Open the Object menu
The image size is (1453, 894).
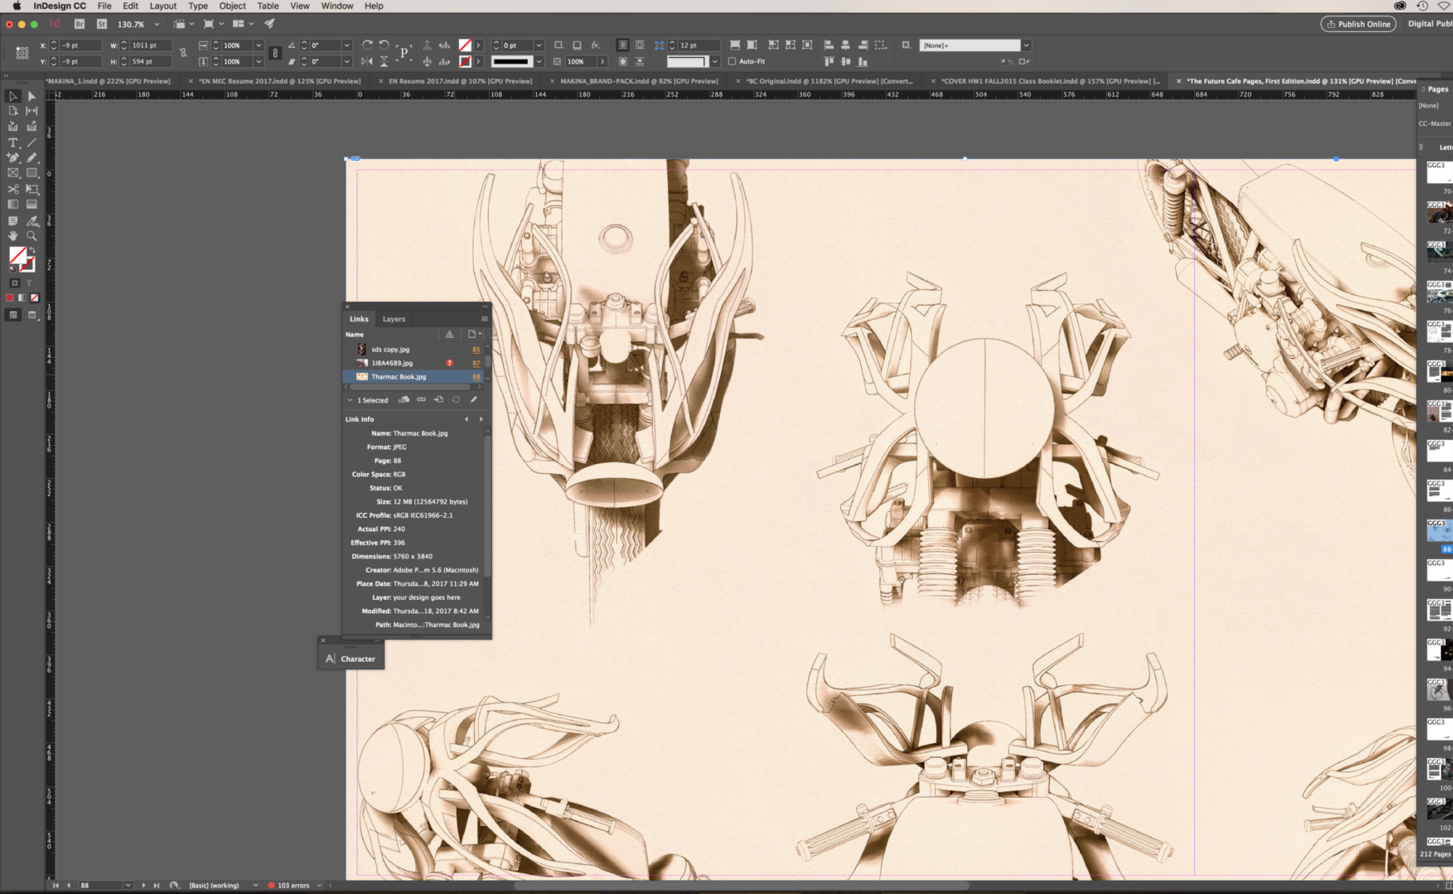(232, 6)
